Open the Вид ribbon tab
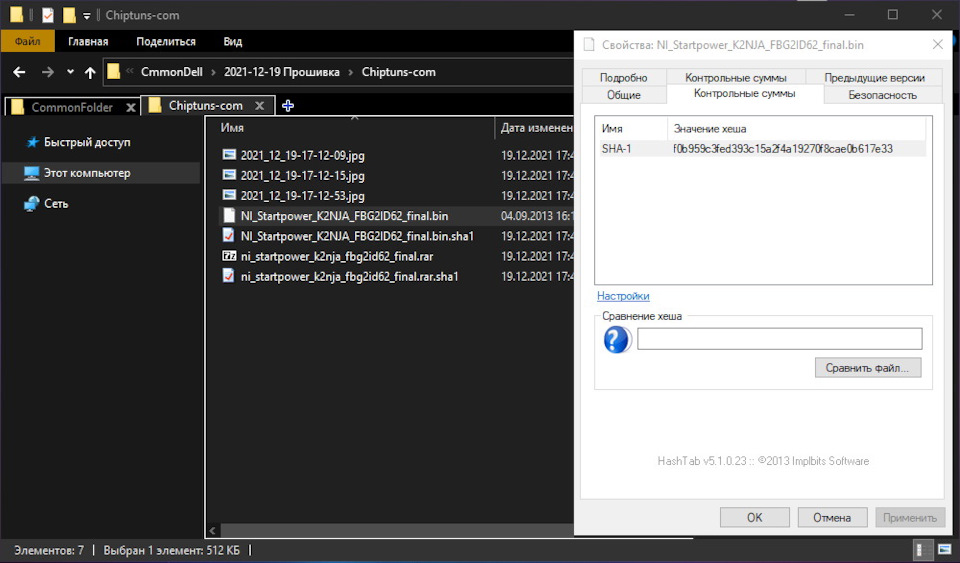 tap(233, 42)
